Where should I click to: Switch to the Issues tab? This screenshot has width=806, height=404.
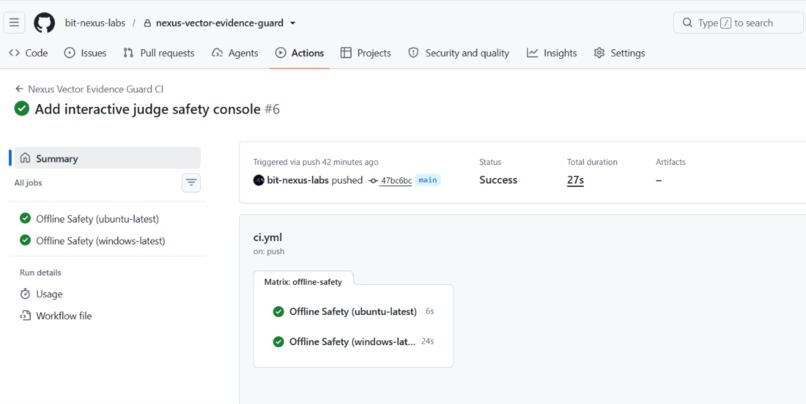click(x=85, y=53)
